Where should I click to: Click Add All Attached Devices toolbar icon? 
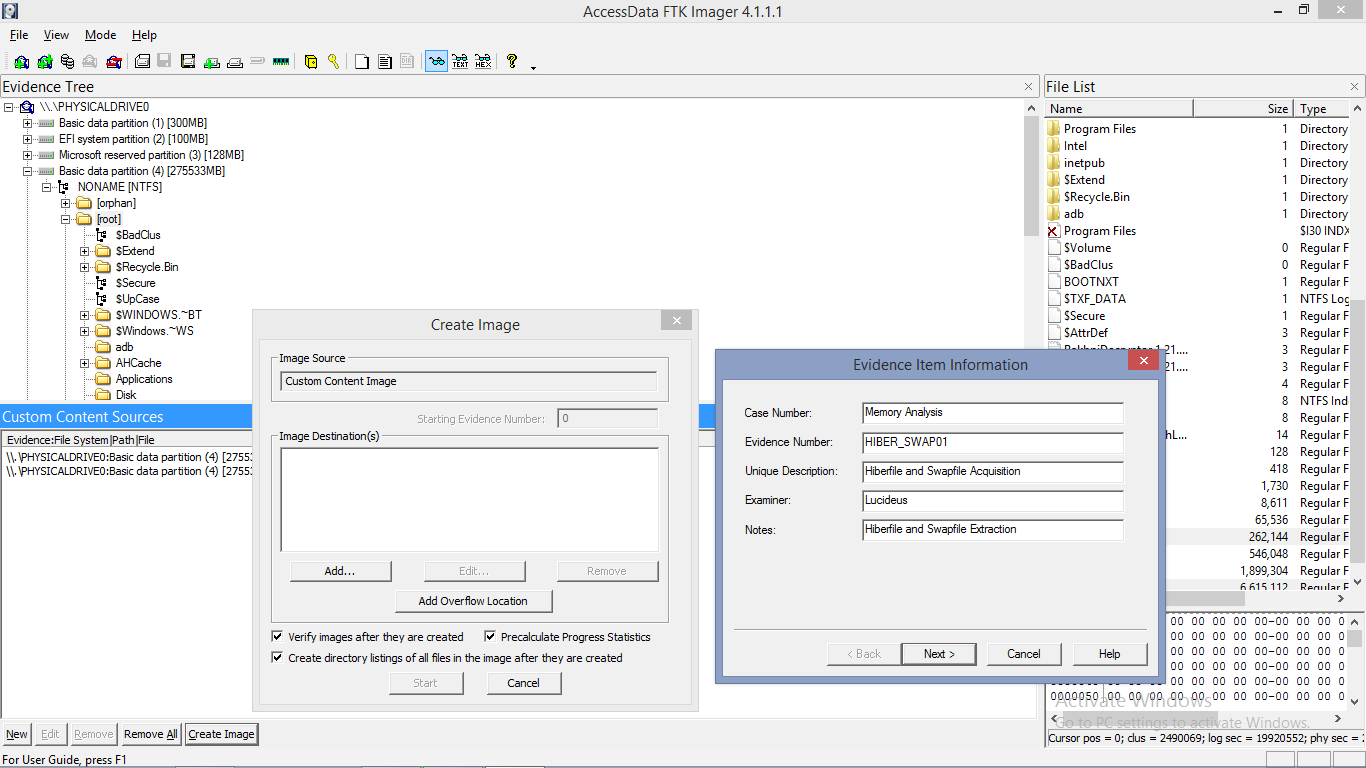pos(44,61)
